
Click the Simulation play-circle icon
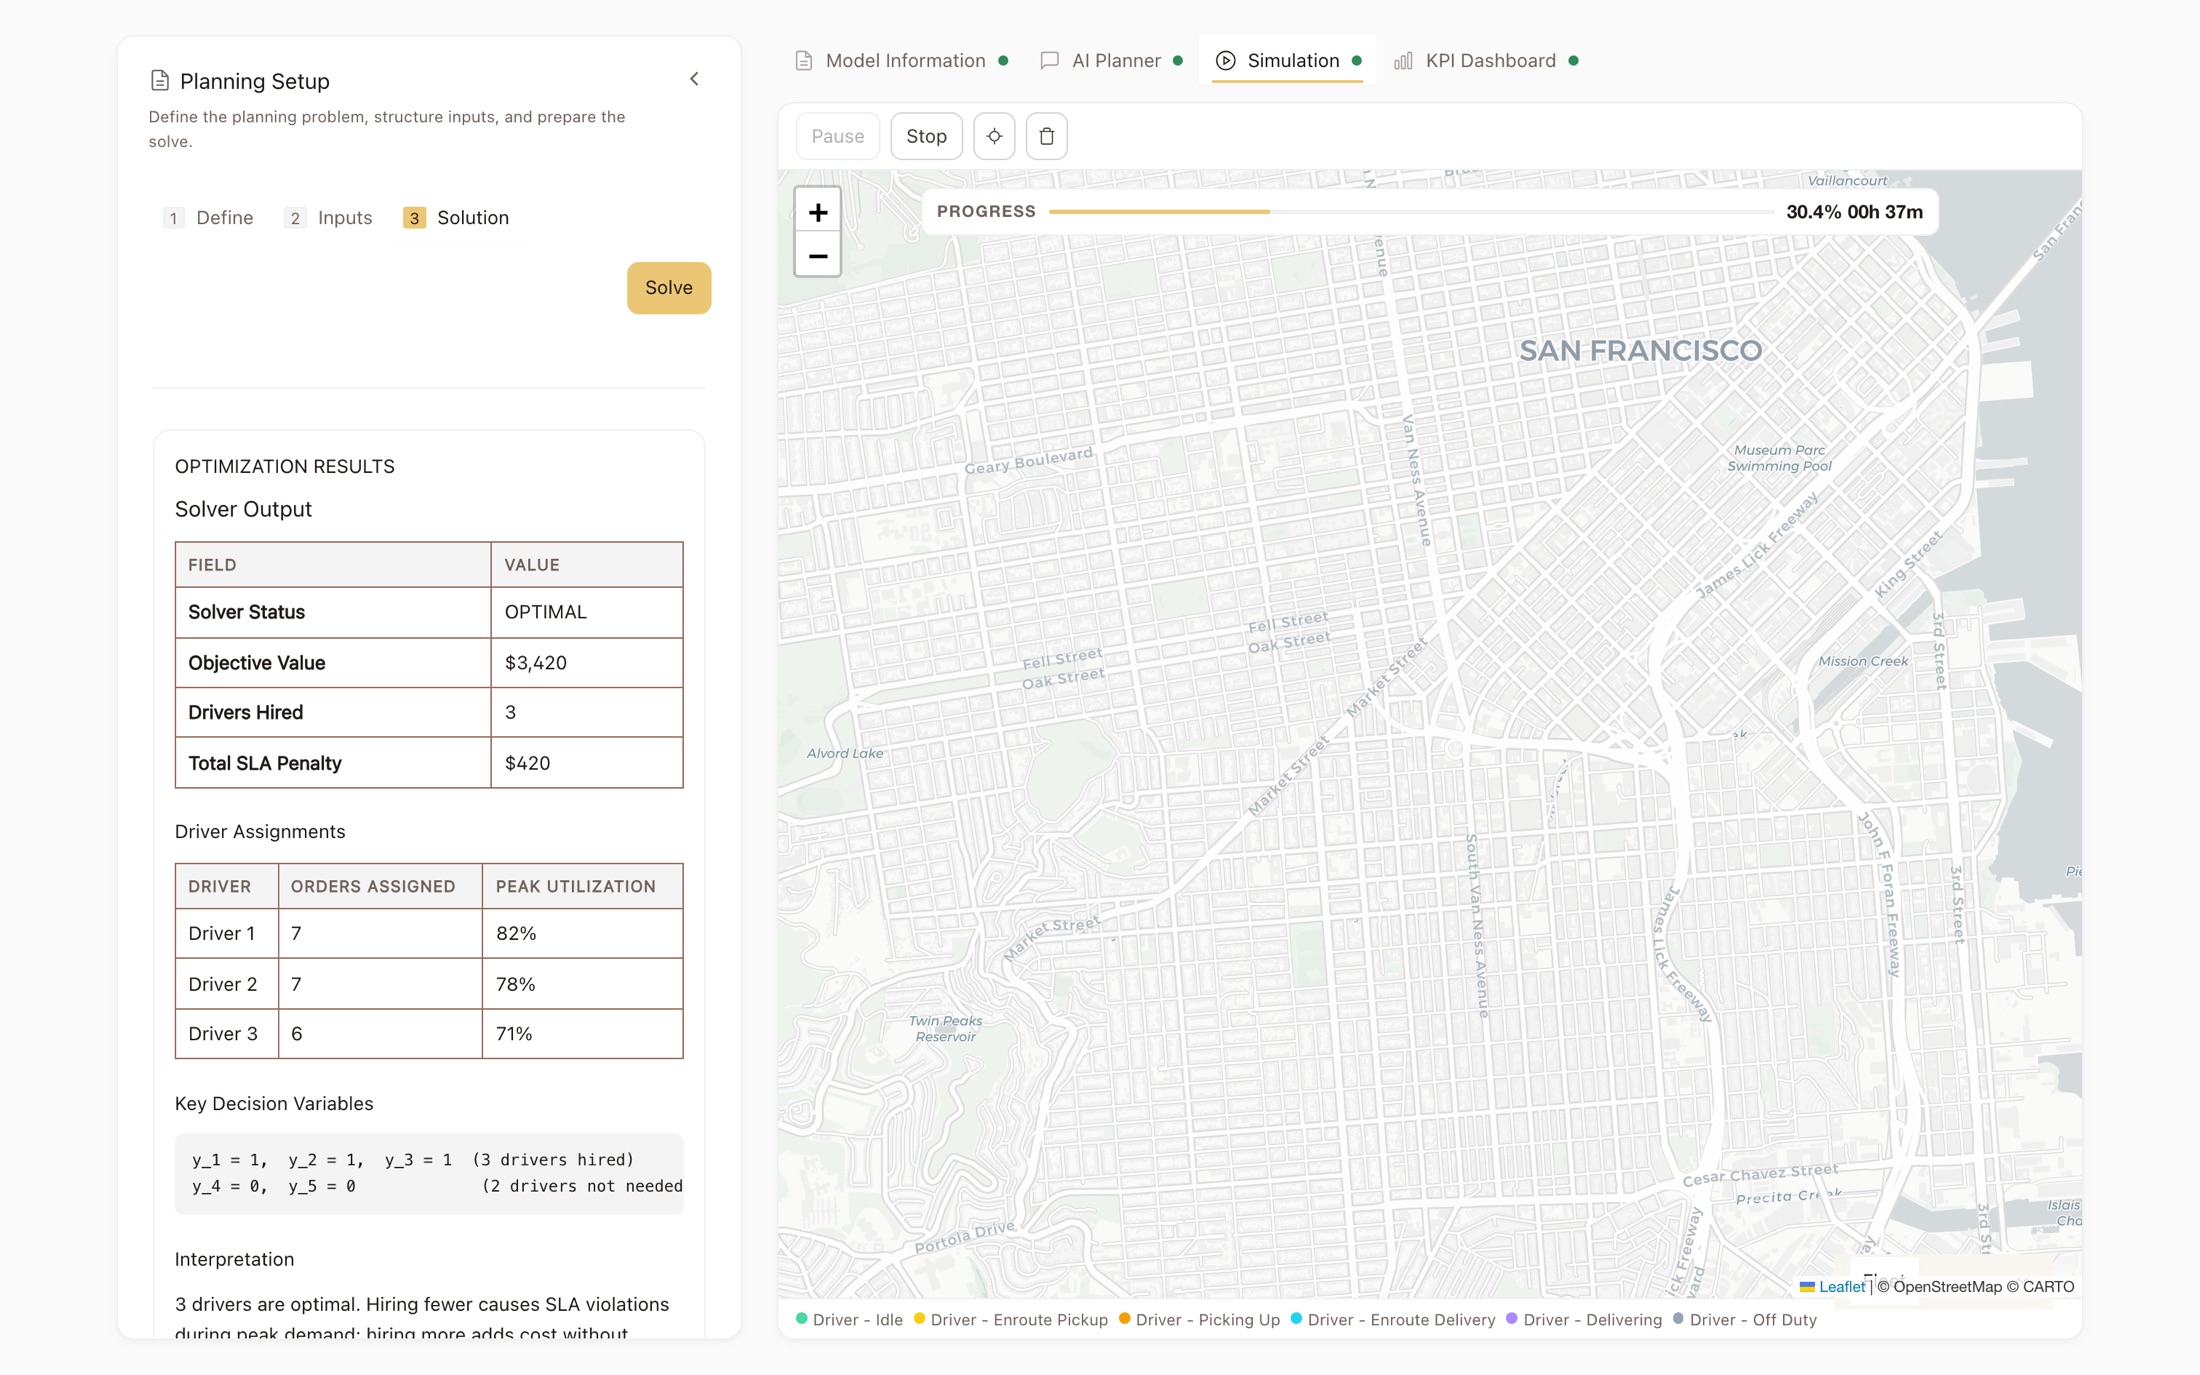1225,61
